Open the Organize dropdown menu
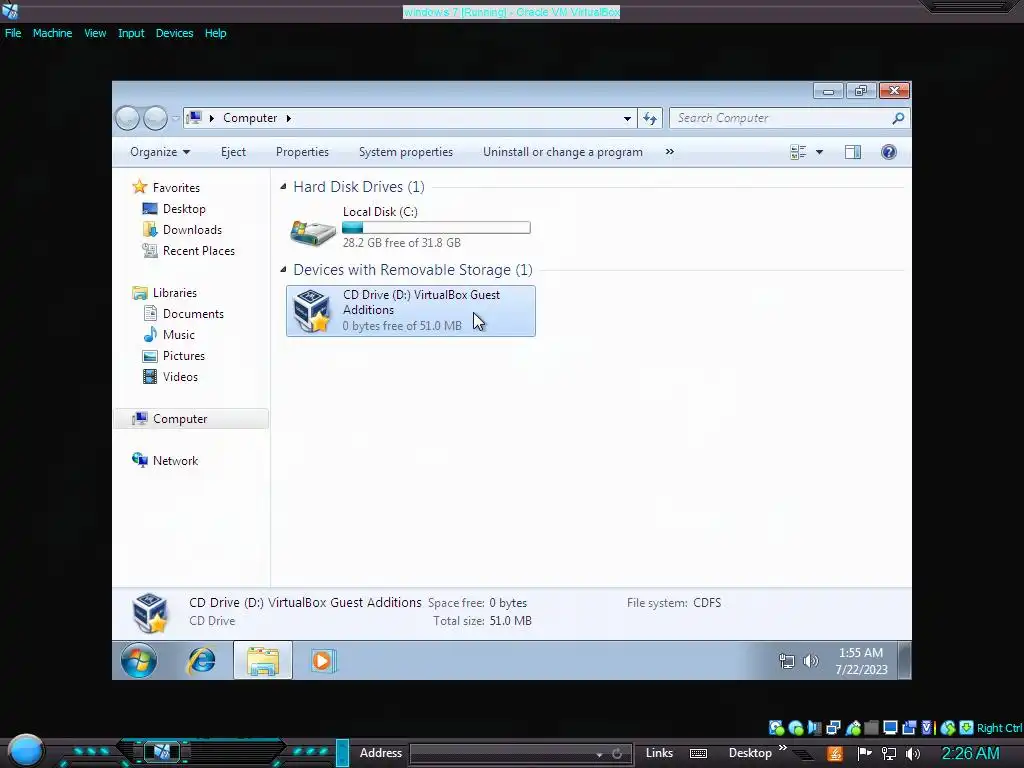 (x=160, y=152)
